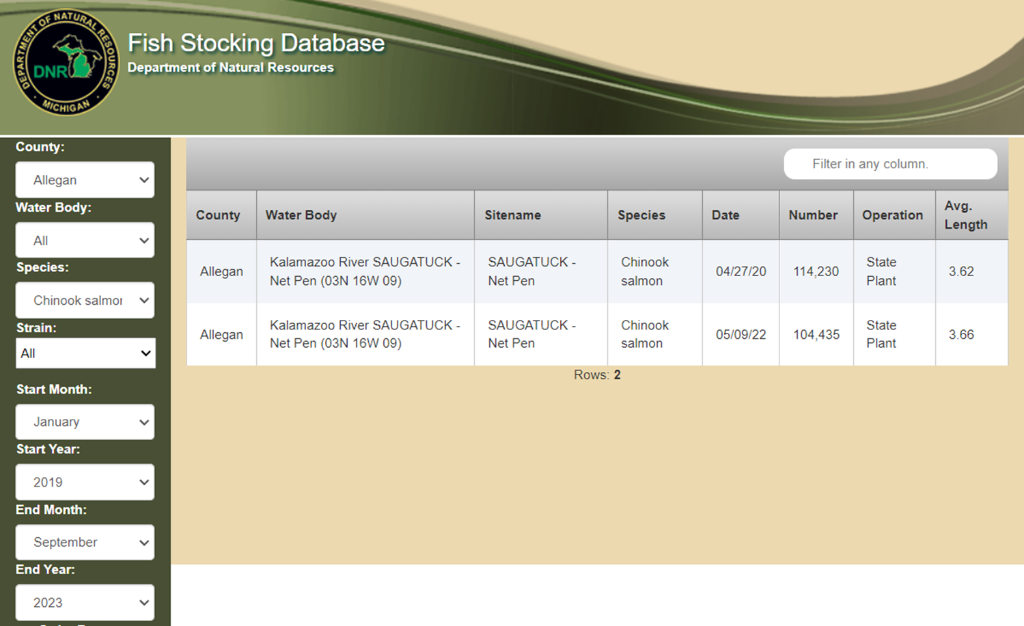This screenshot has width=1024, height=626.
Task: Sort results by Species column header
Action: (641, 215)
